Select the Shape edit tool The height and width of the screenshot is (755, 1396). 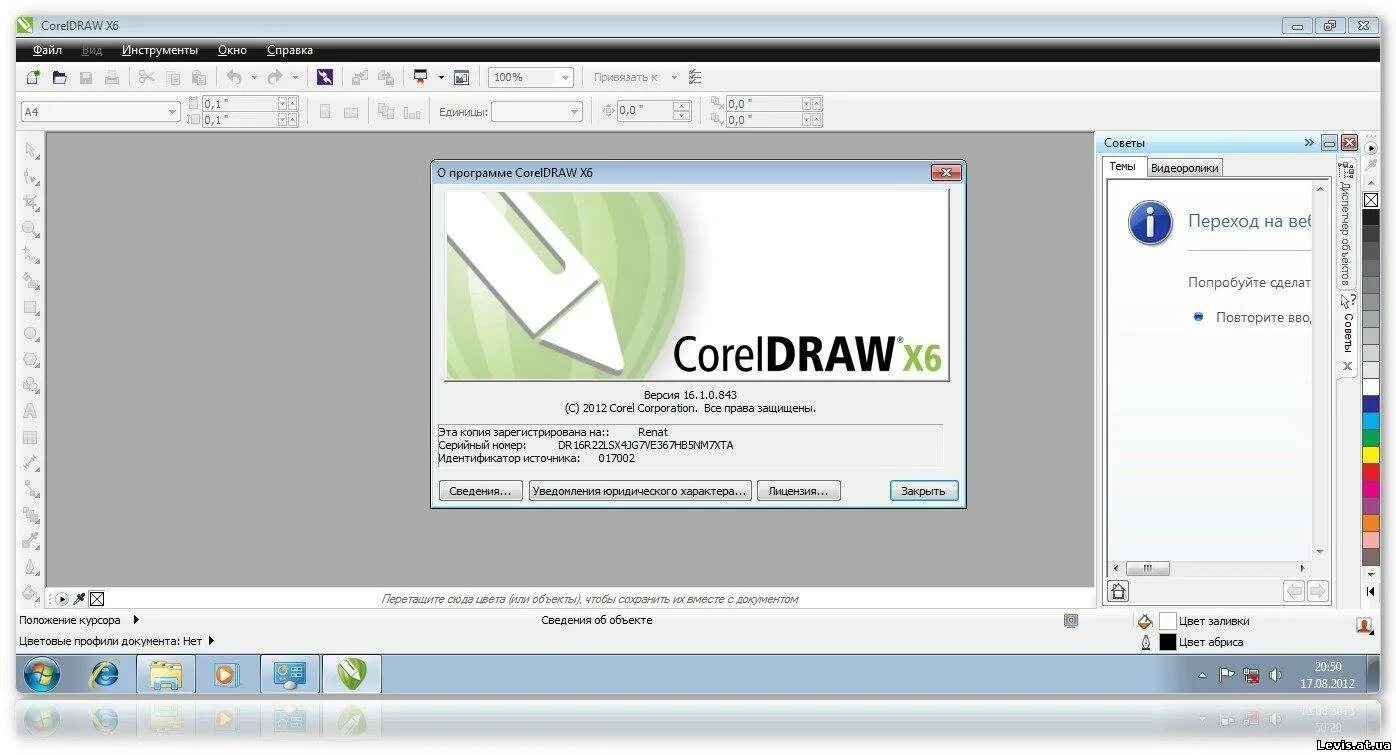31,177
